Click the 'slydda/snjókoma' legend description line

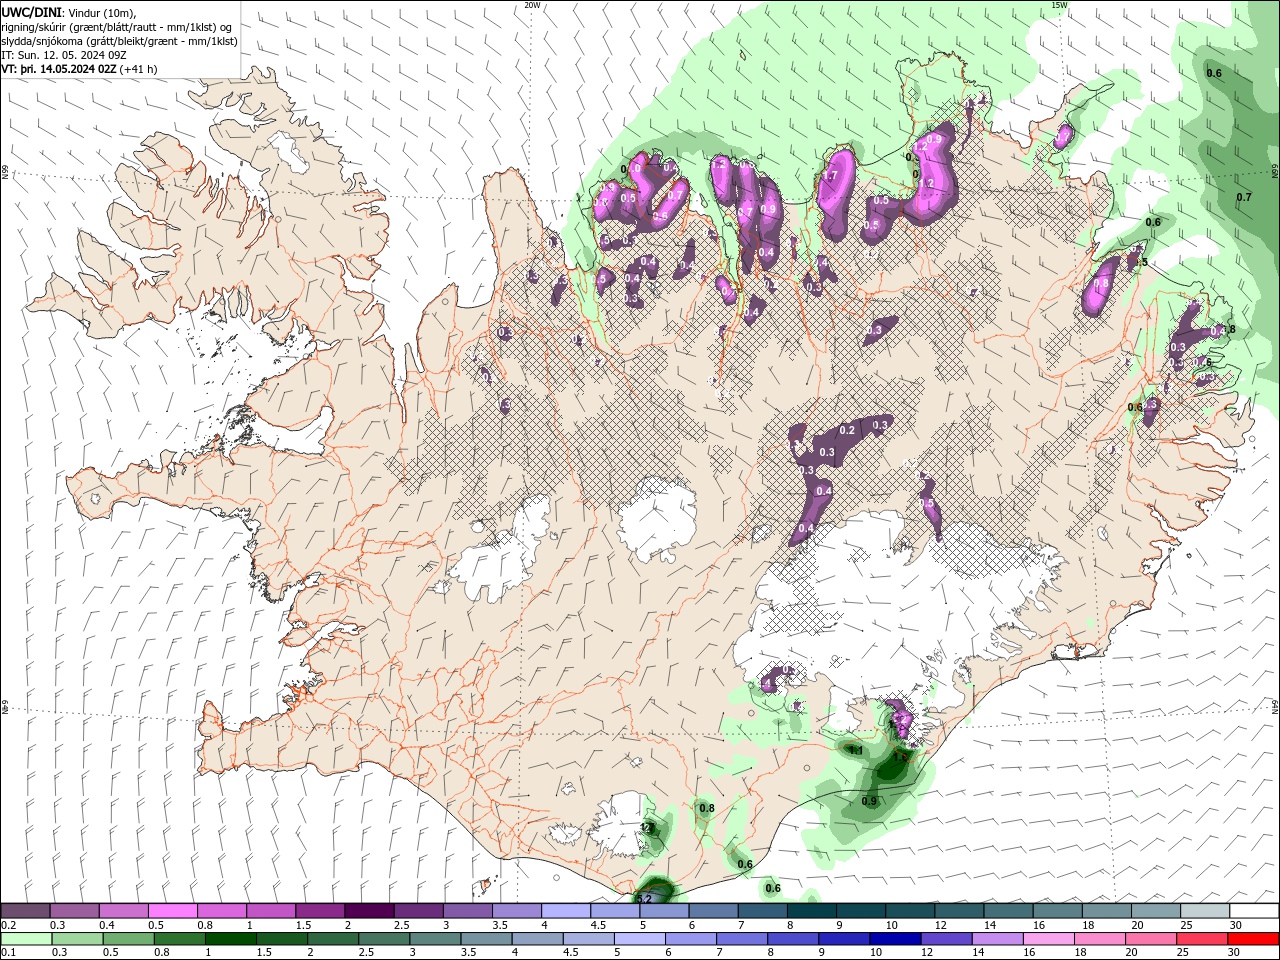[119, 41]
